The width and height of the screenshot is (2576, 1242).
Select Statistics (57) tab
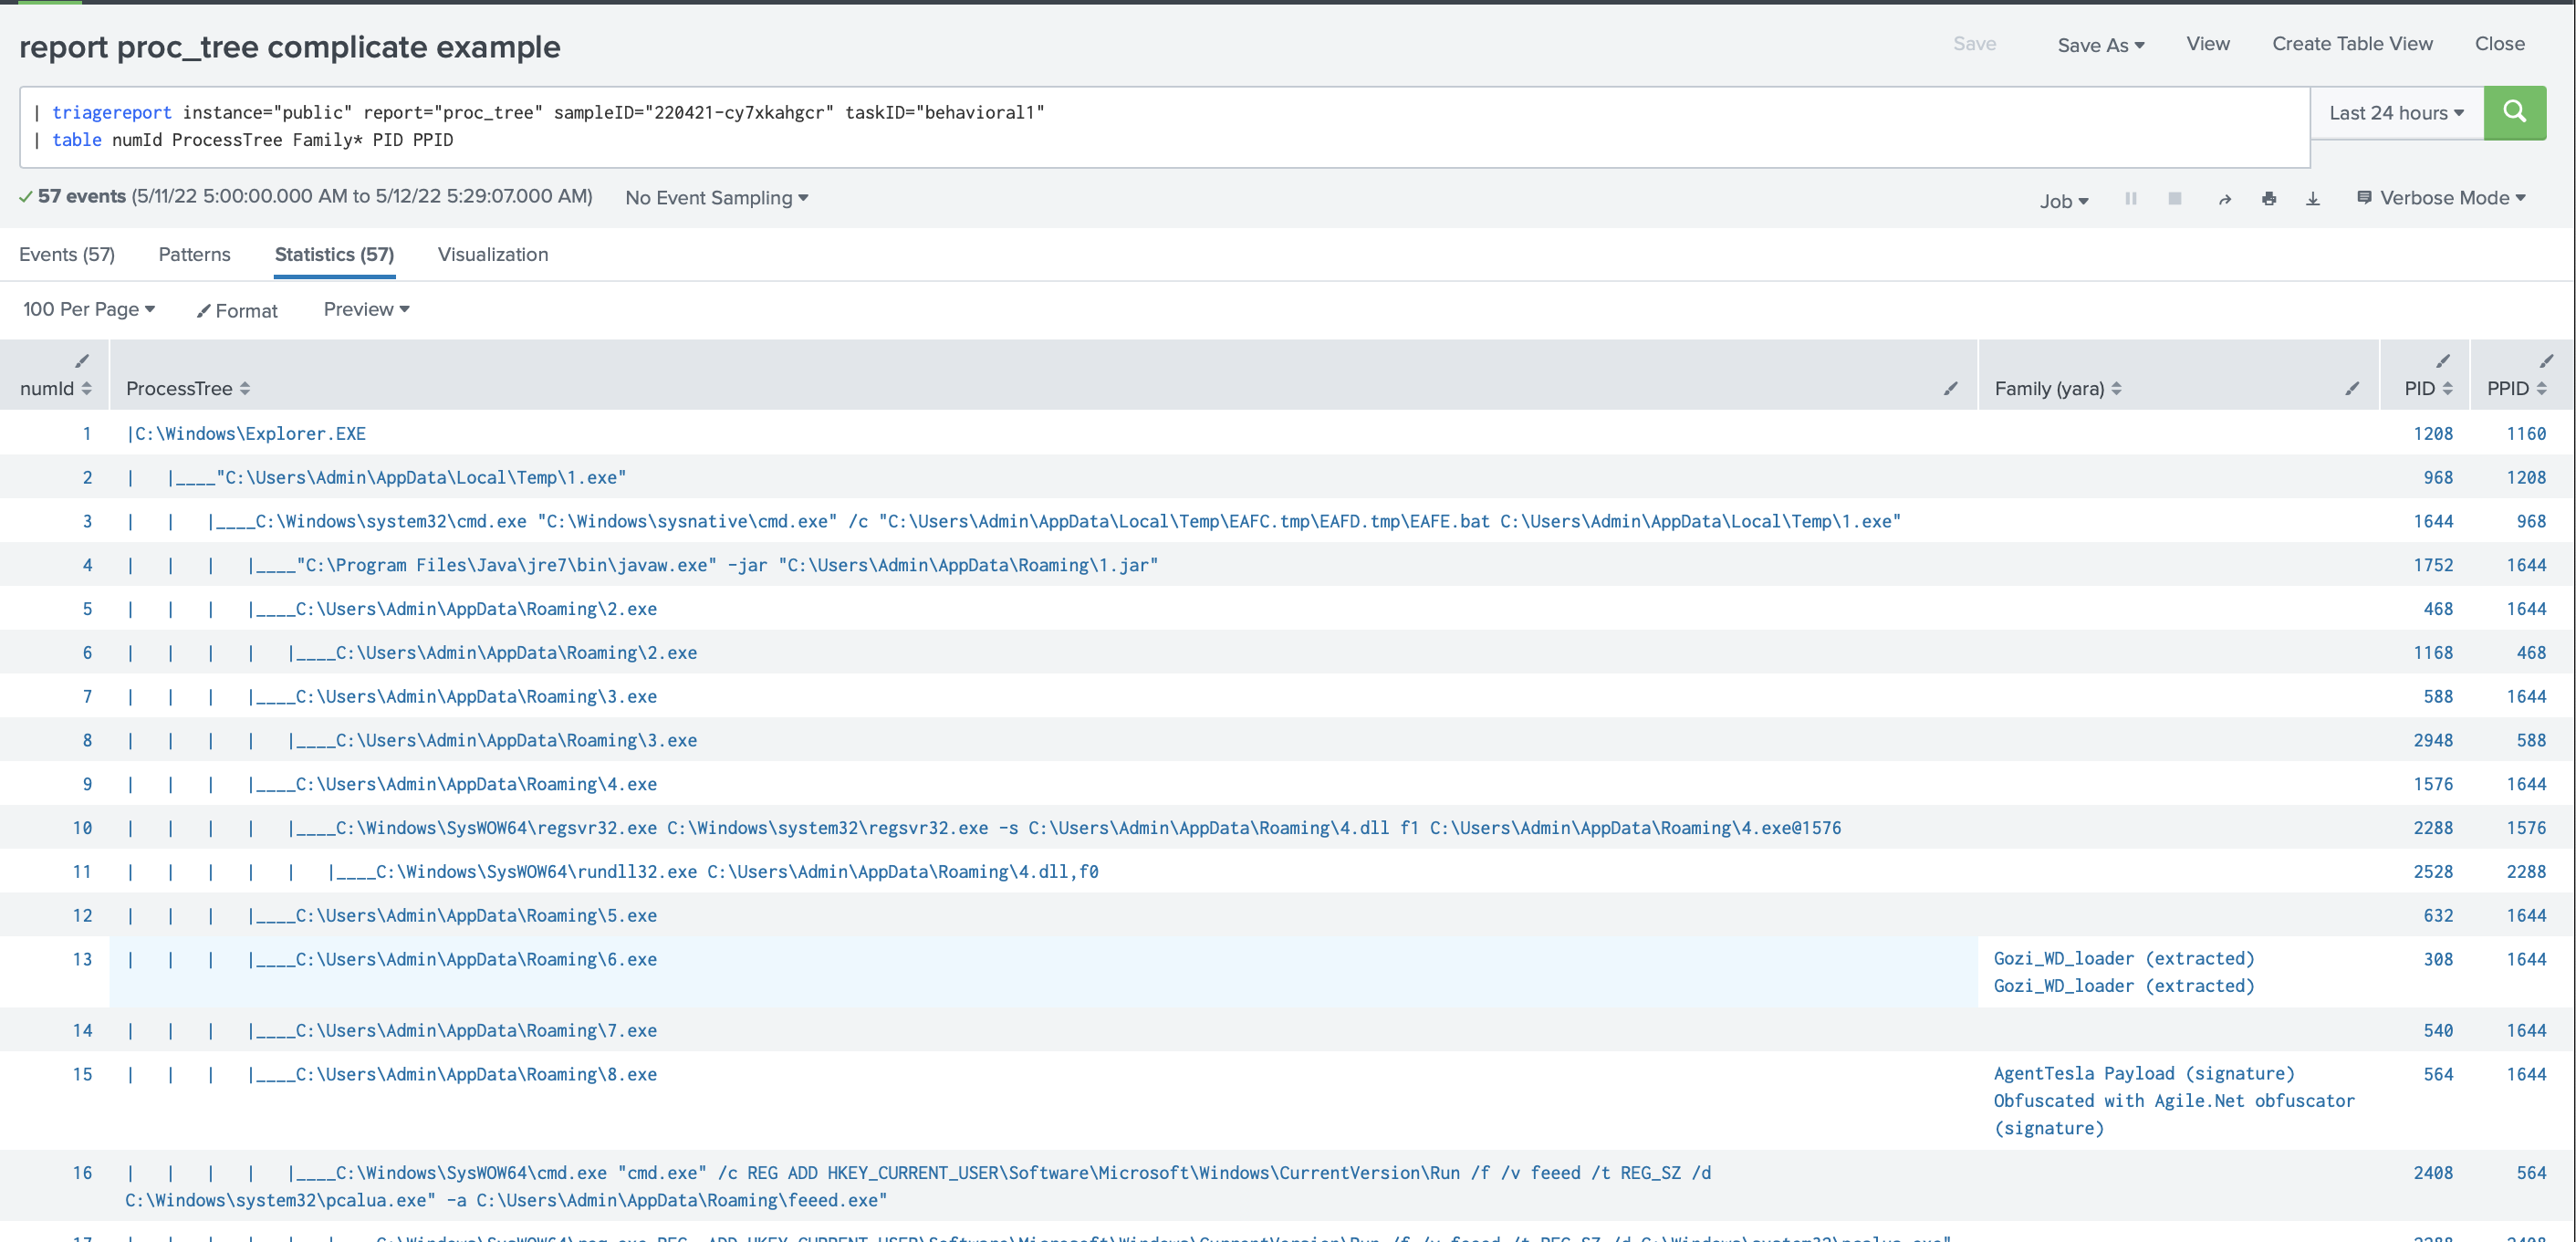(x=334, y=254)
